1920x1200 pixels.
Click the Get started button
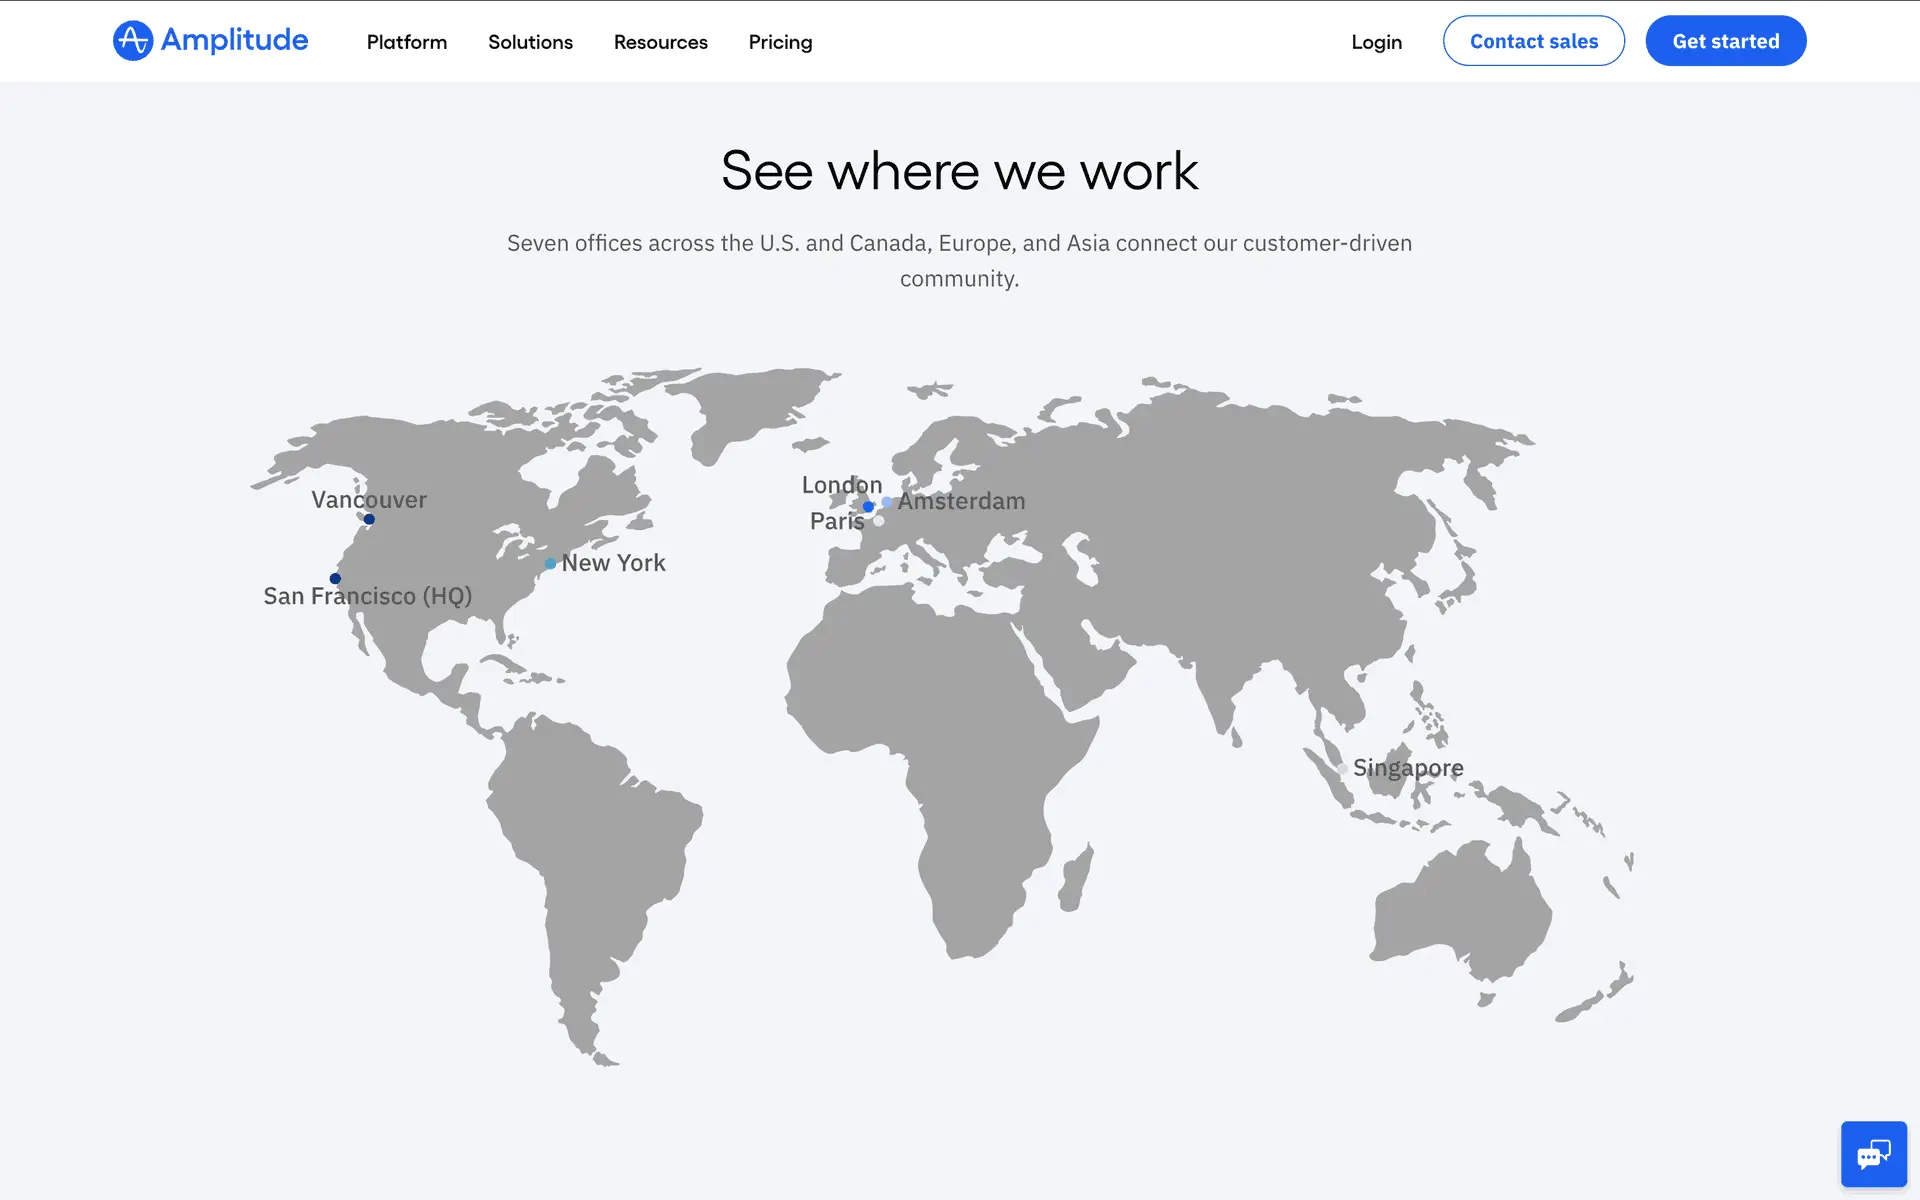[x=1725, y=41]
